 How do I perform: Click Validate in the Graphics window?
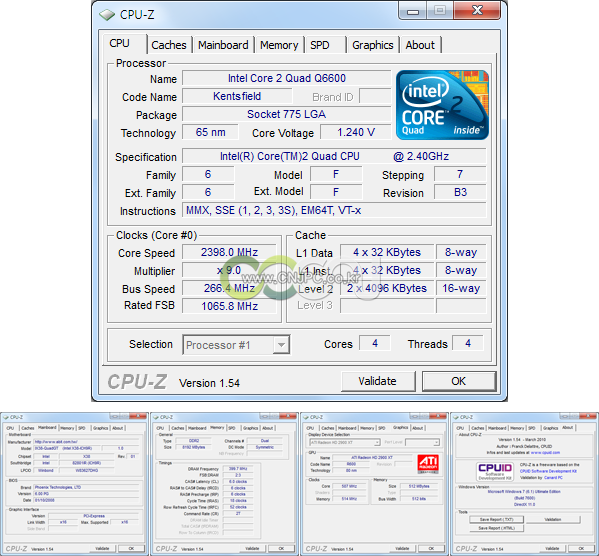402,548
